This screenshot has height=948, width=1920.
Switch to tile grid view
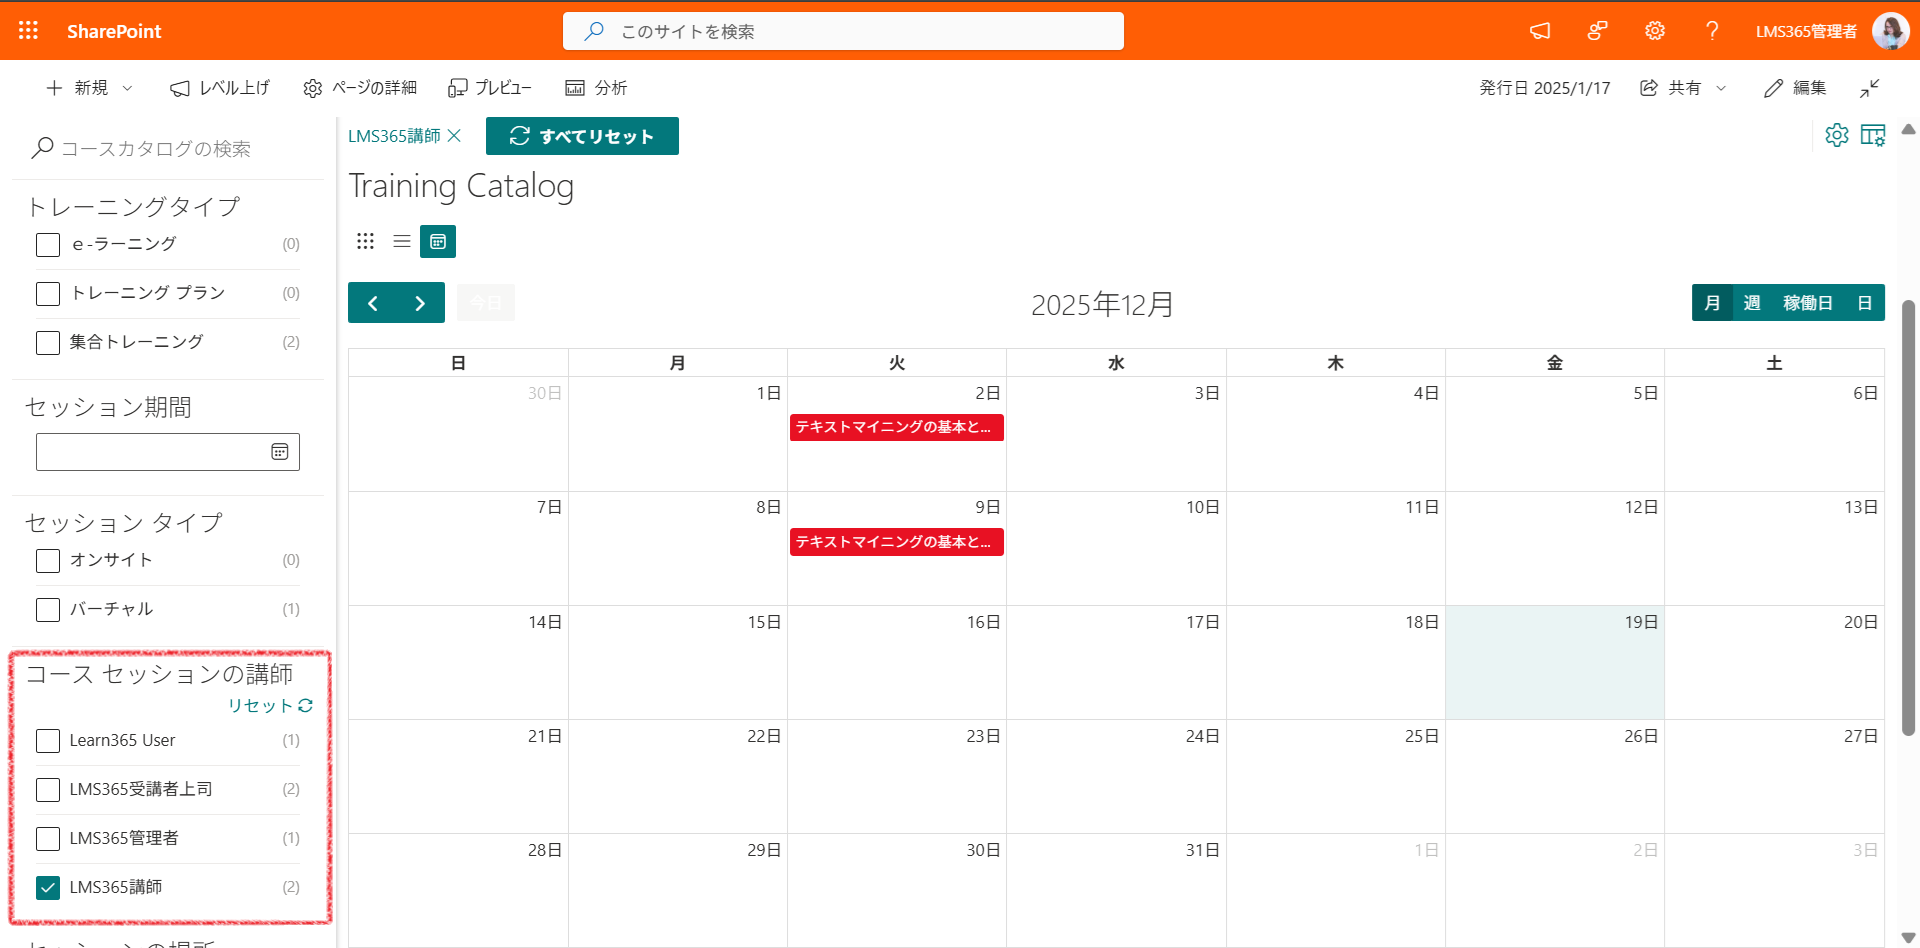[x=366, y=241]
